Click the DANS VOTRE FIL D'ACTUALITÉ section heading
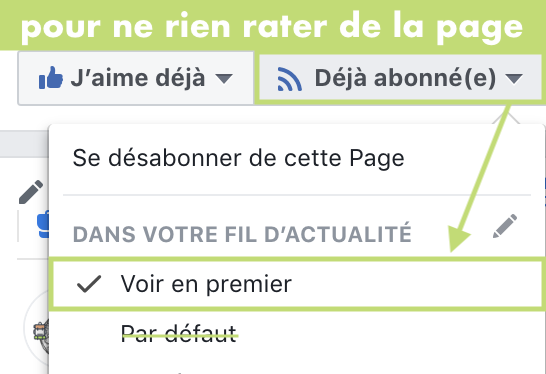This screenshot has height=374, width=546. coord(242,234)
